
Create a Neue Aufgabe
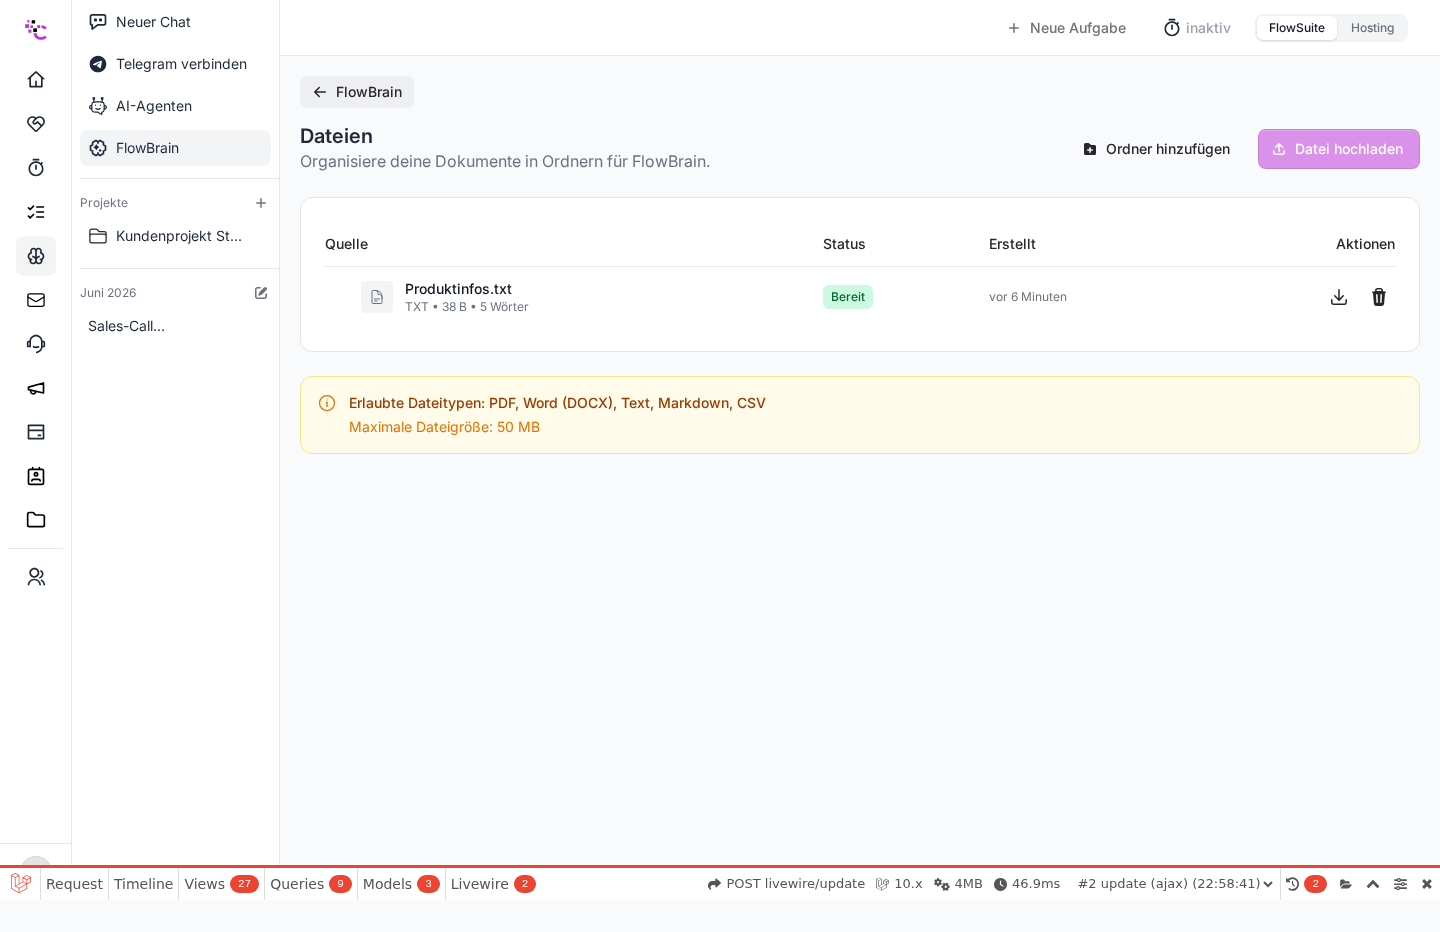click(x=1066, y=28)
